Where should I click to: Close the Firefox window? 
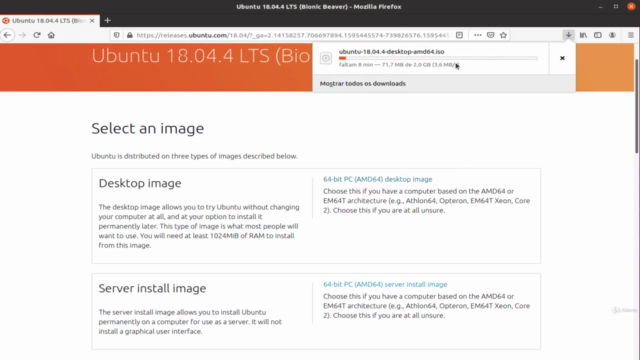[x=631, y=7]
